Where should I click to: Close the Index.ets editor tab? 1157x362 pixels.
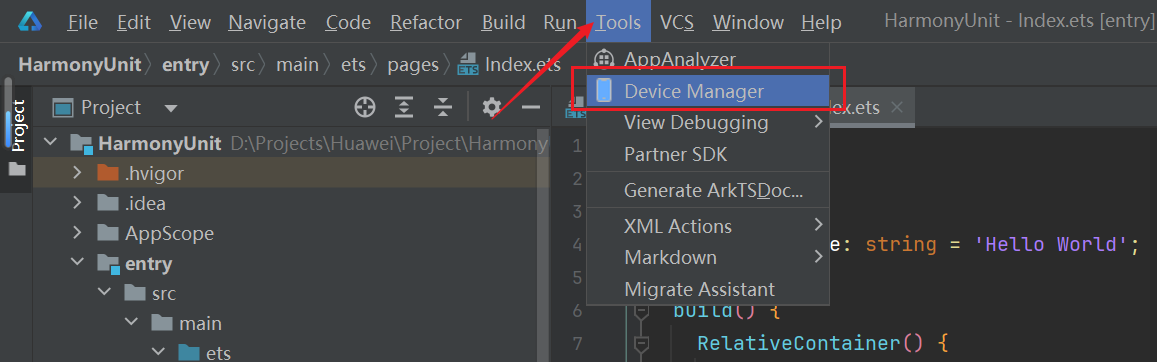click(897, 108)
